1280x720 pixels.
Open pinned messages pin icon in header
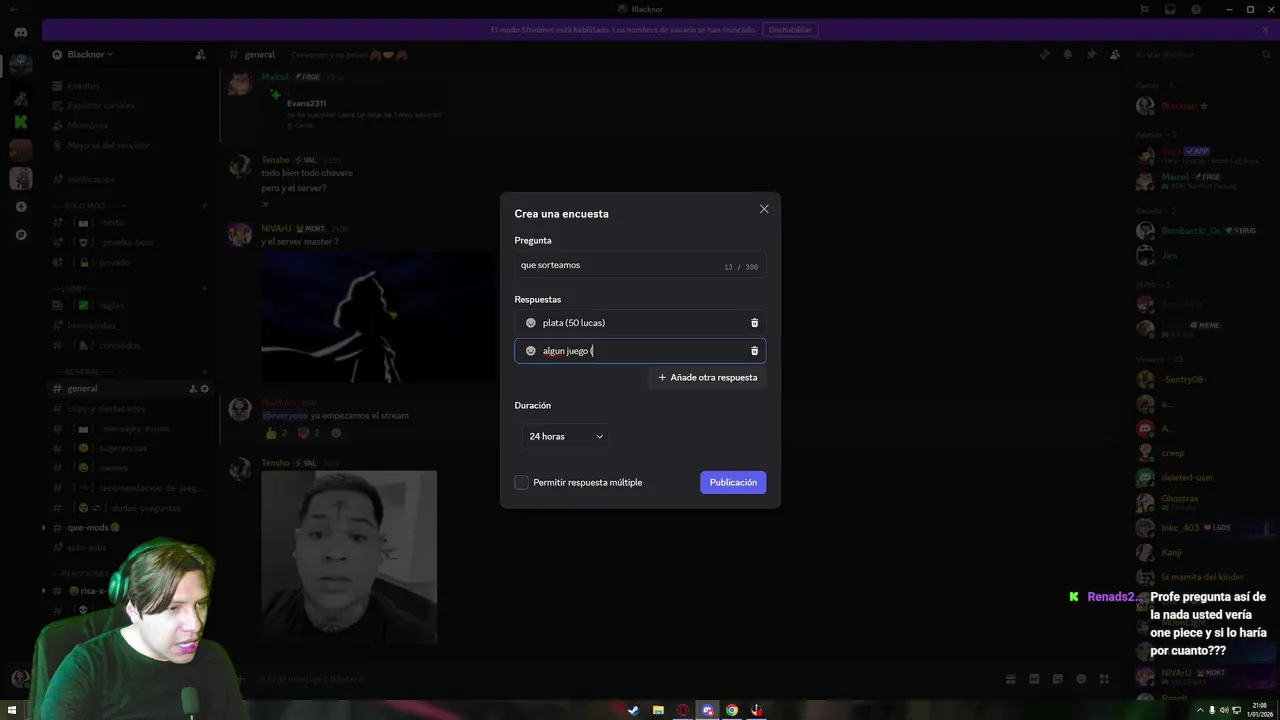click(1091, 55)
